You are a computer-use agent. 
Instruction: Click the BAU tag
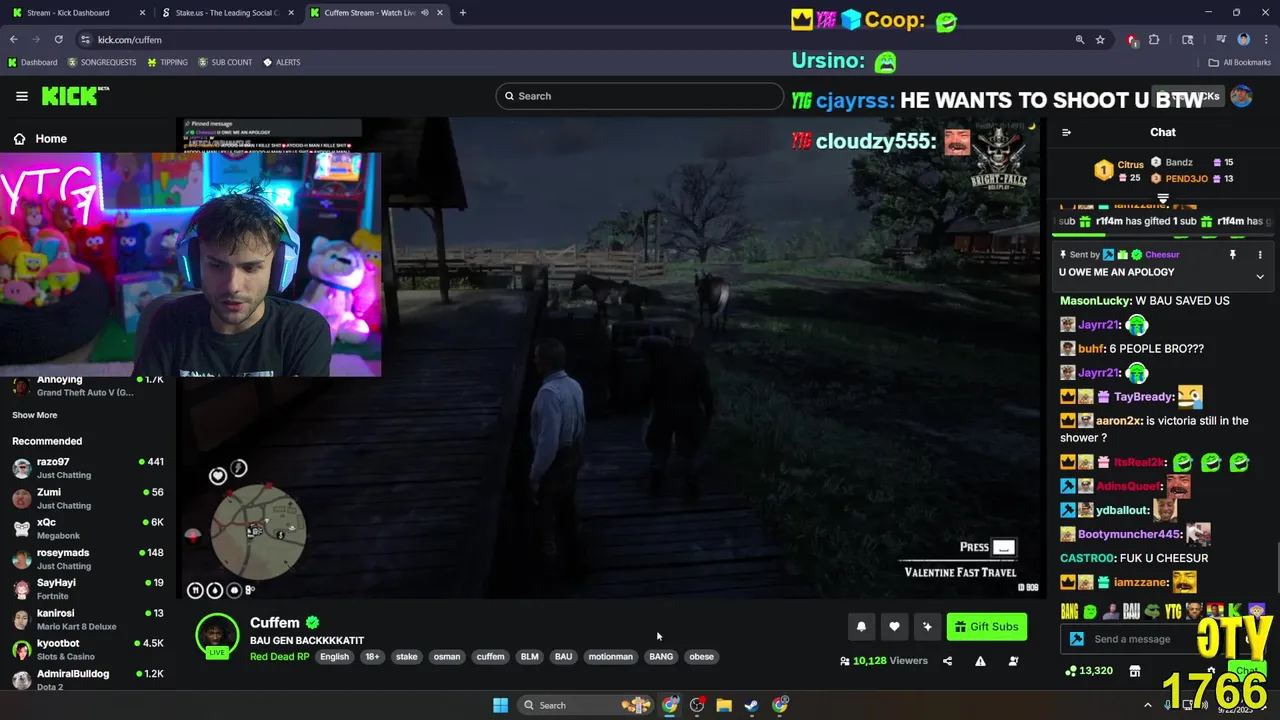tap(563, 657)
